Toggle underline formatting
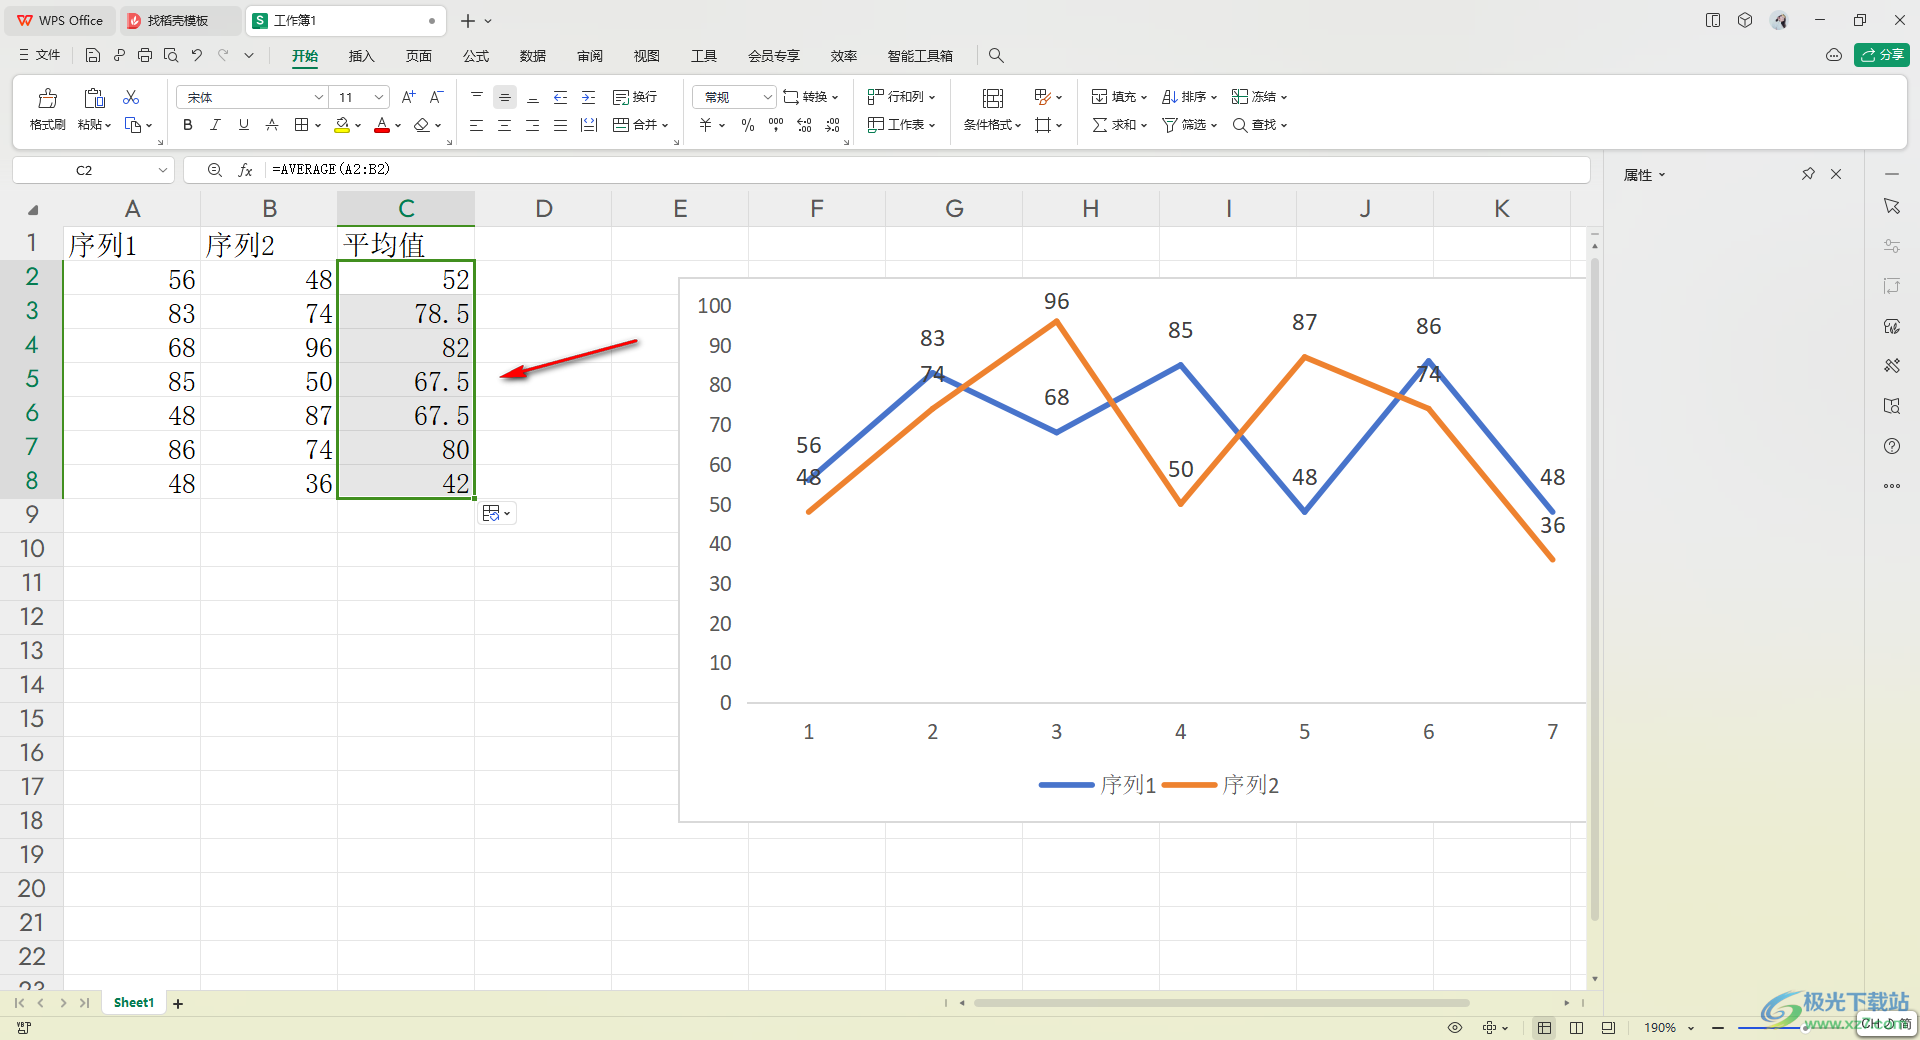This screenshot has width=1920, height=1040. [x=244, y=125]
